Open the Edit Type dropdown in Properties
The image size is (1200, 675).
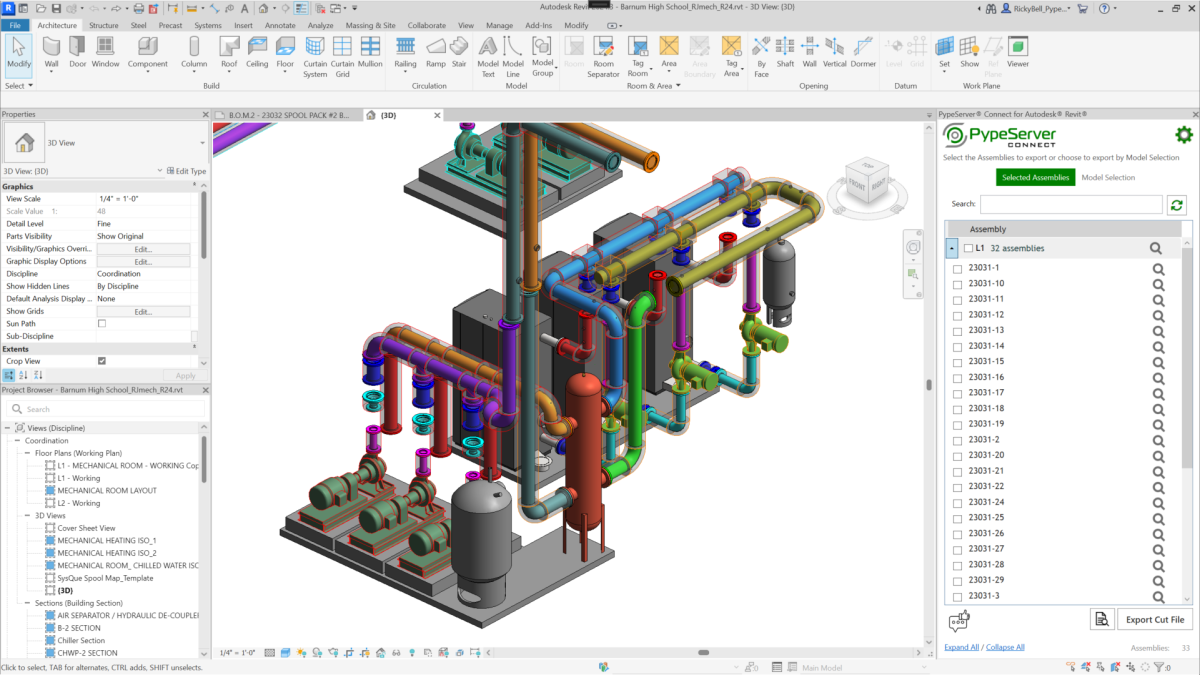click(186, 171)
